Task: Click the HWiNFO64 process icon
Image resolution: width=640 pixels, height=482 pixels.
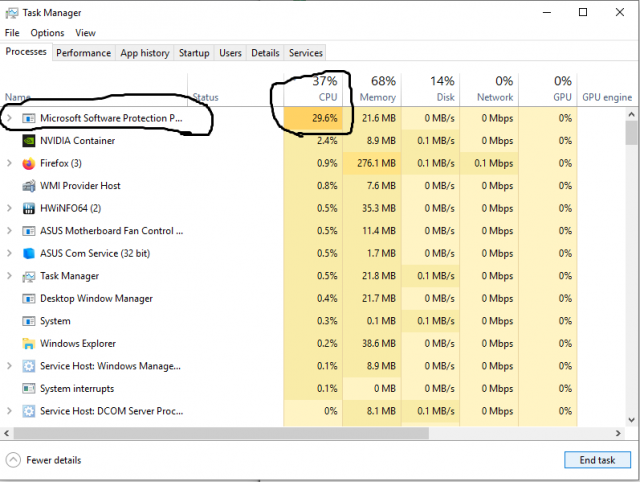Action: pos(29,208)
